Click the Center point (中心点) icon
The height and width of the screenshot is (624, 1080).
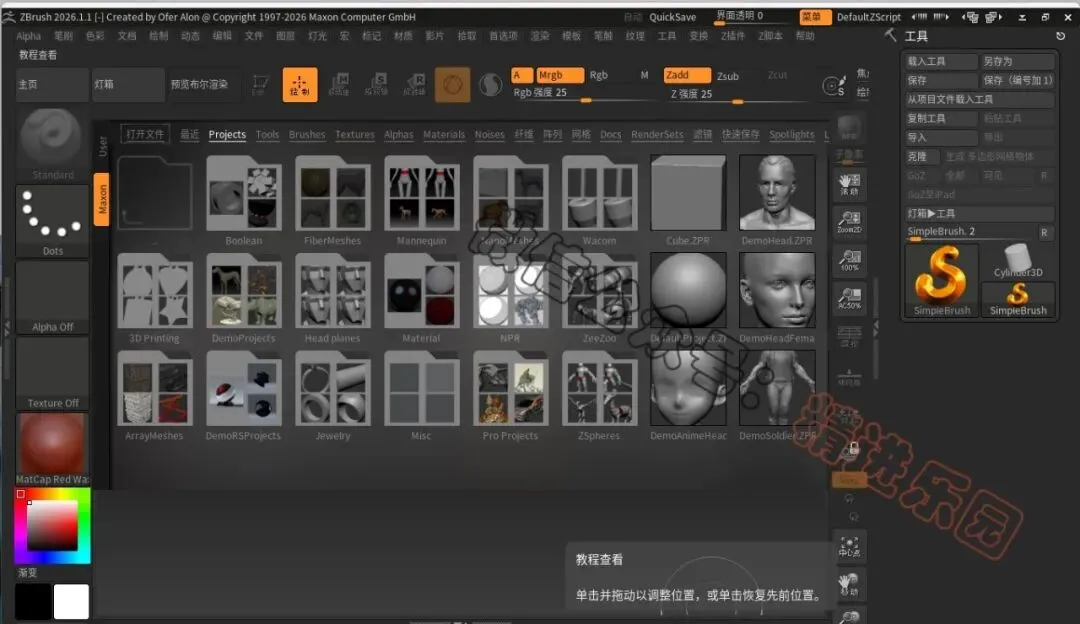(849, 547)
